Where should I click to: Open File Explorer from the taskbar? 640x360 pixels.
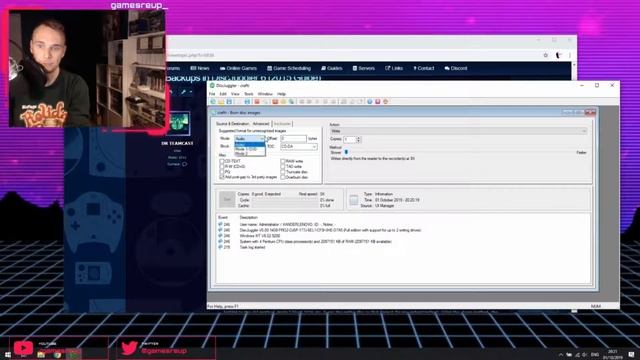[x=41, y=355]
